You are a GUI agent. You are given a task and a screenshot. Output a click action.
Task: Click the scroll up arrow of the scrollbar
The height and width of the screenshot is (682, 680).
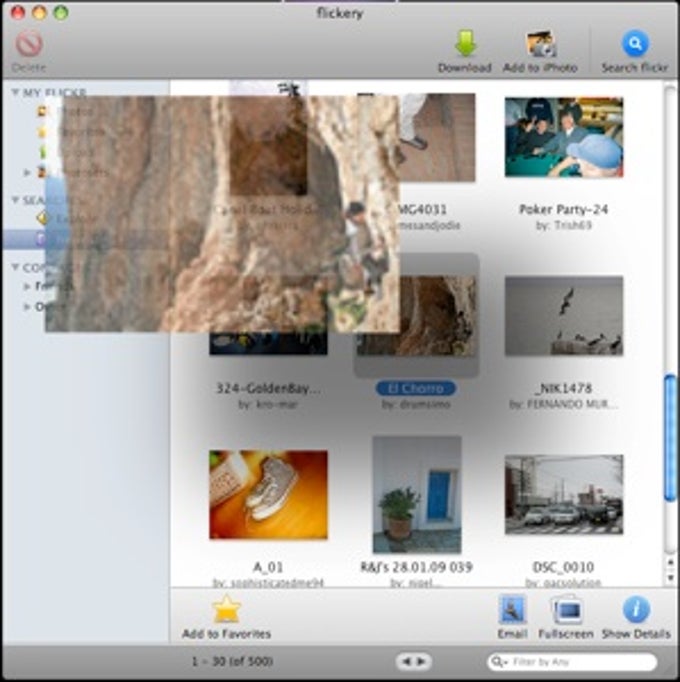coord(670,563)
